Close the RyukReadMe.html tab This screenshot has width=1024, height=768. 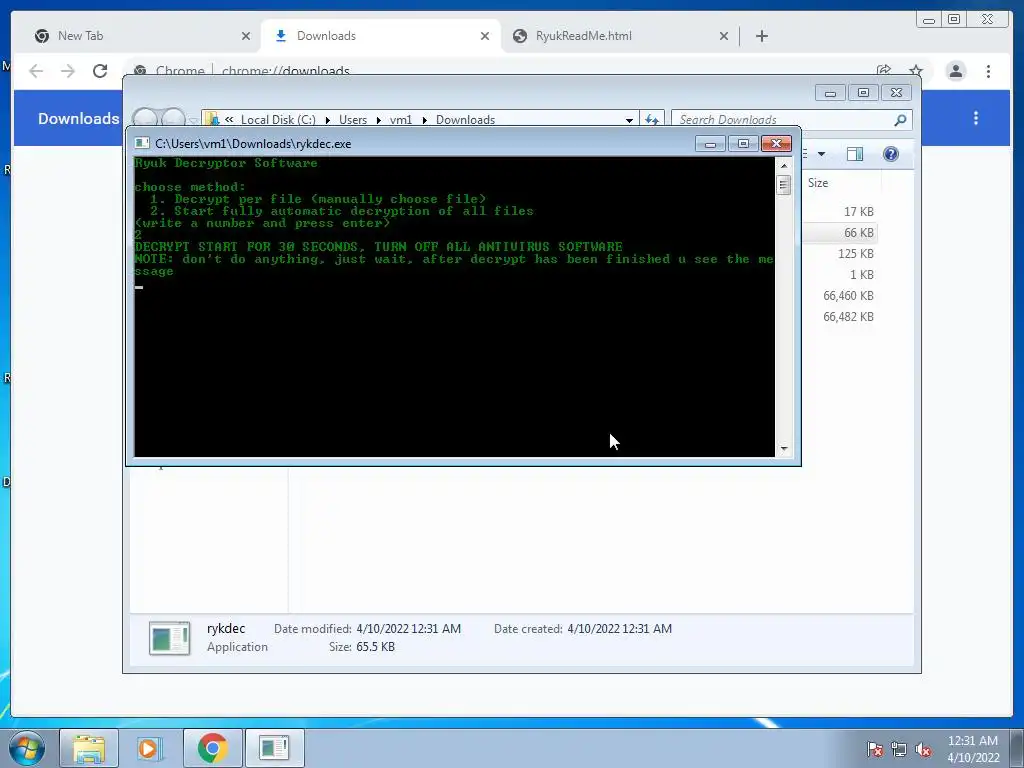[x=724, y=37]
